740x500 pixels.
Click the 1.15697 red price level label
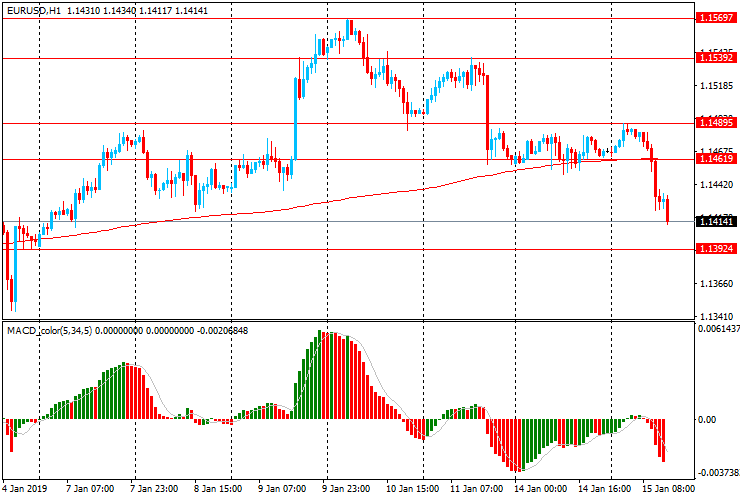click(x=716, y=18)
